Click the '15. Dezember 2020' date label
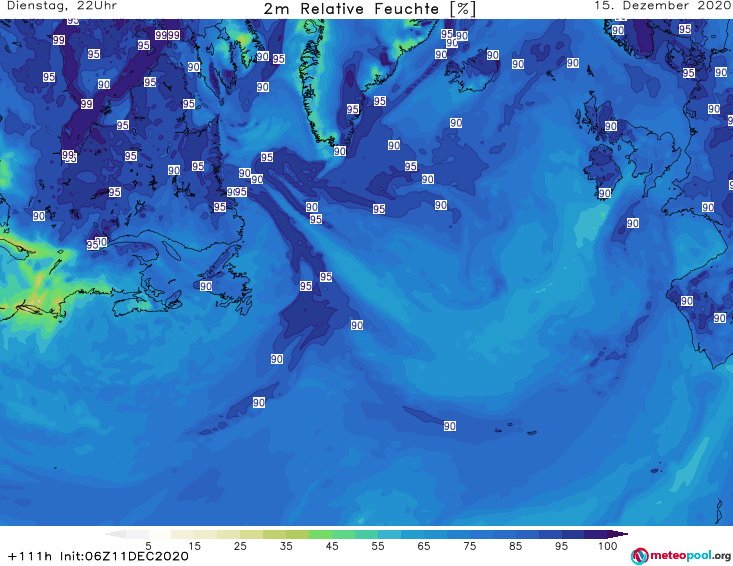 click(663, 6)
